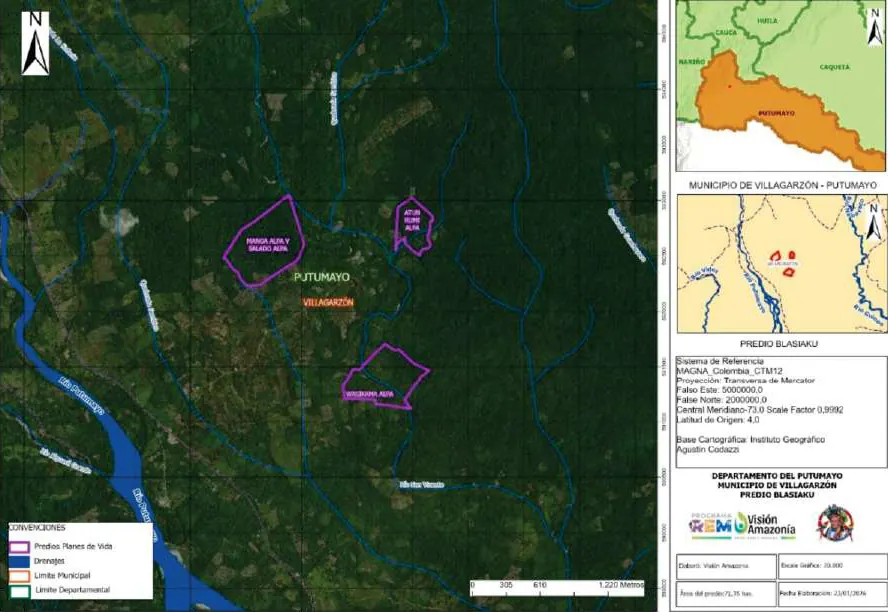
Task: Click the north arrow in the municipality inset map
Action: (x=874, y=222)
